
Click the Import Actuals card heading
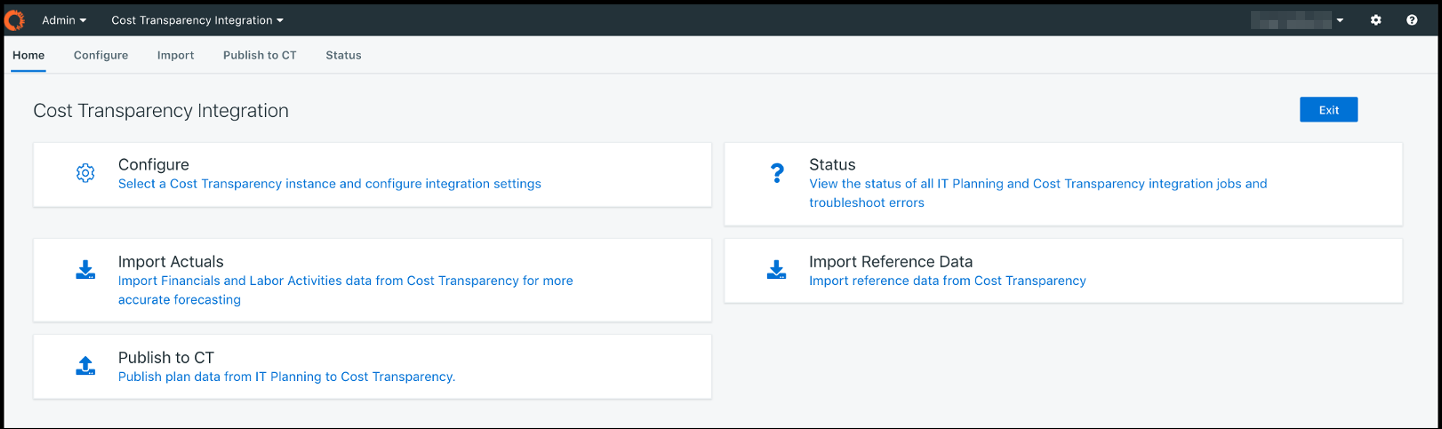(171, 262)
